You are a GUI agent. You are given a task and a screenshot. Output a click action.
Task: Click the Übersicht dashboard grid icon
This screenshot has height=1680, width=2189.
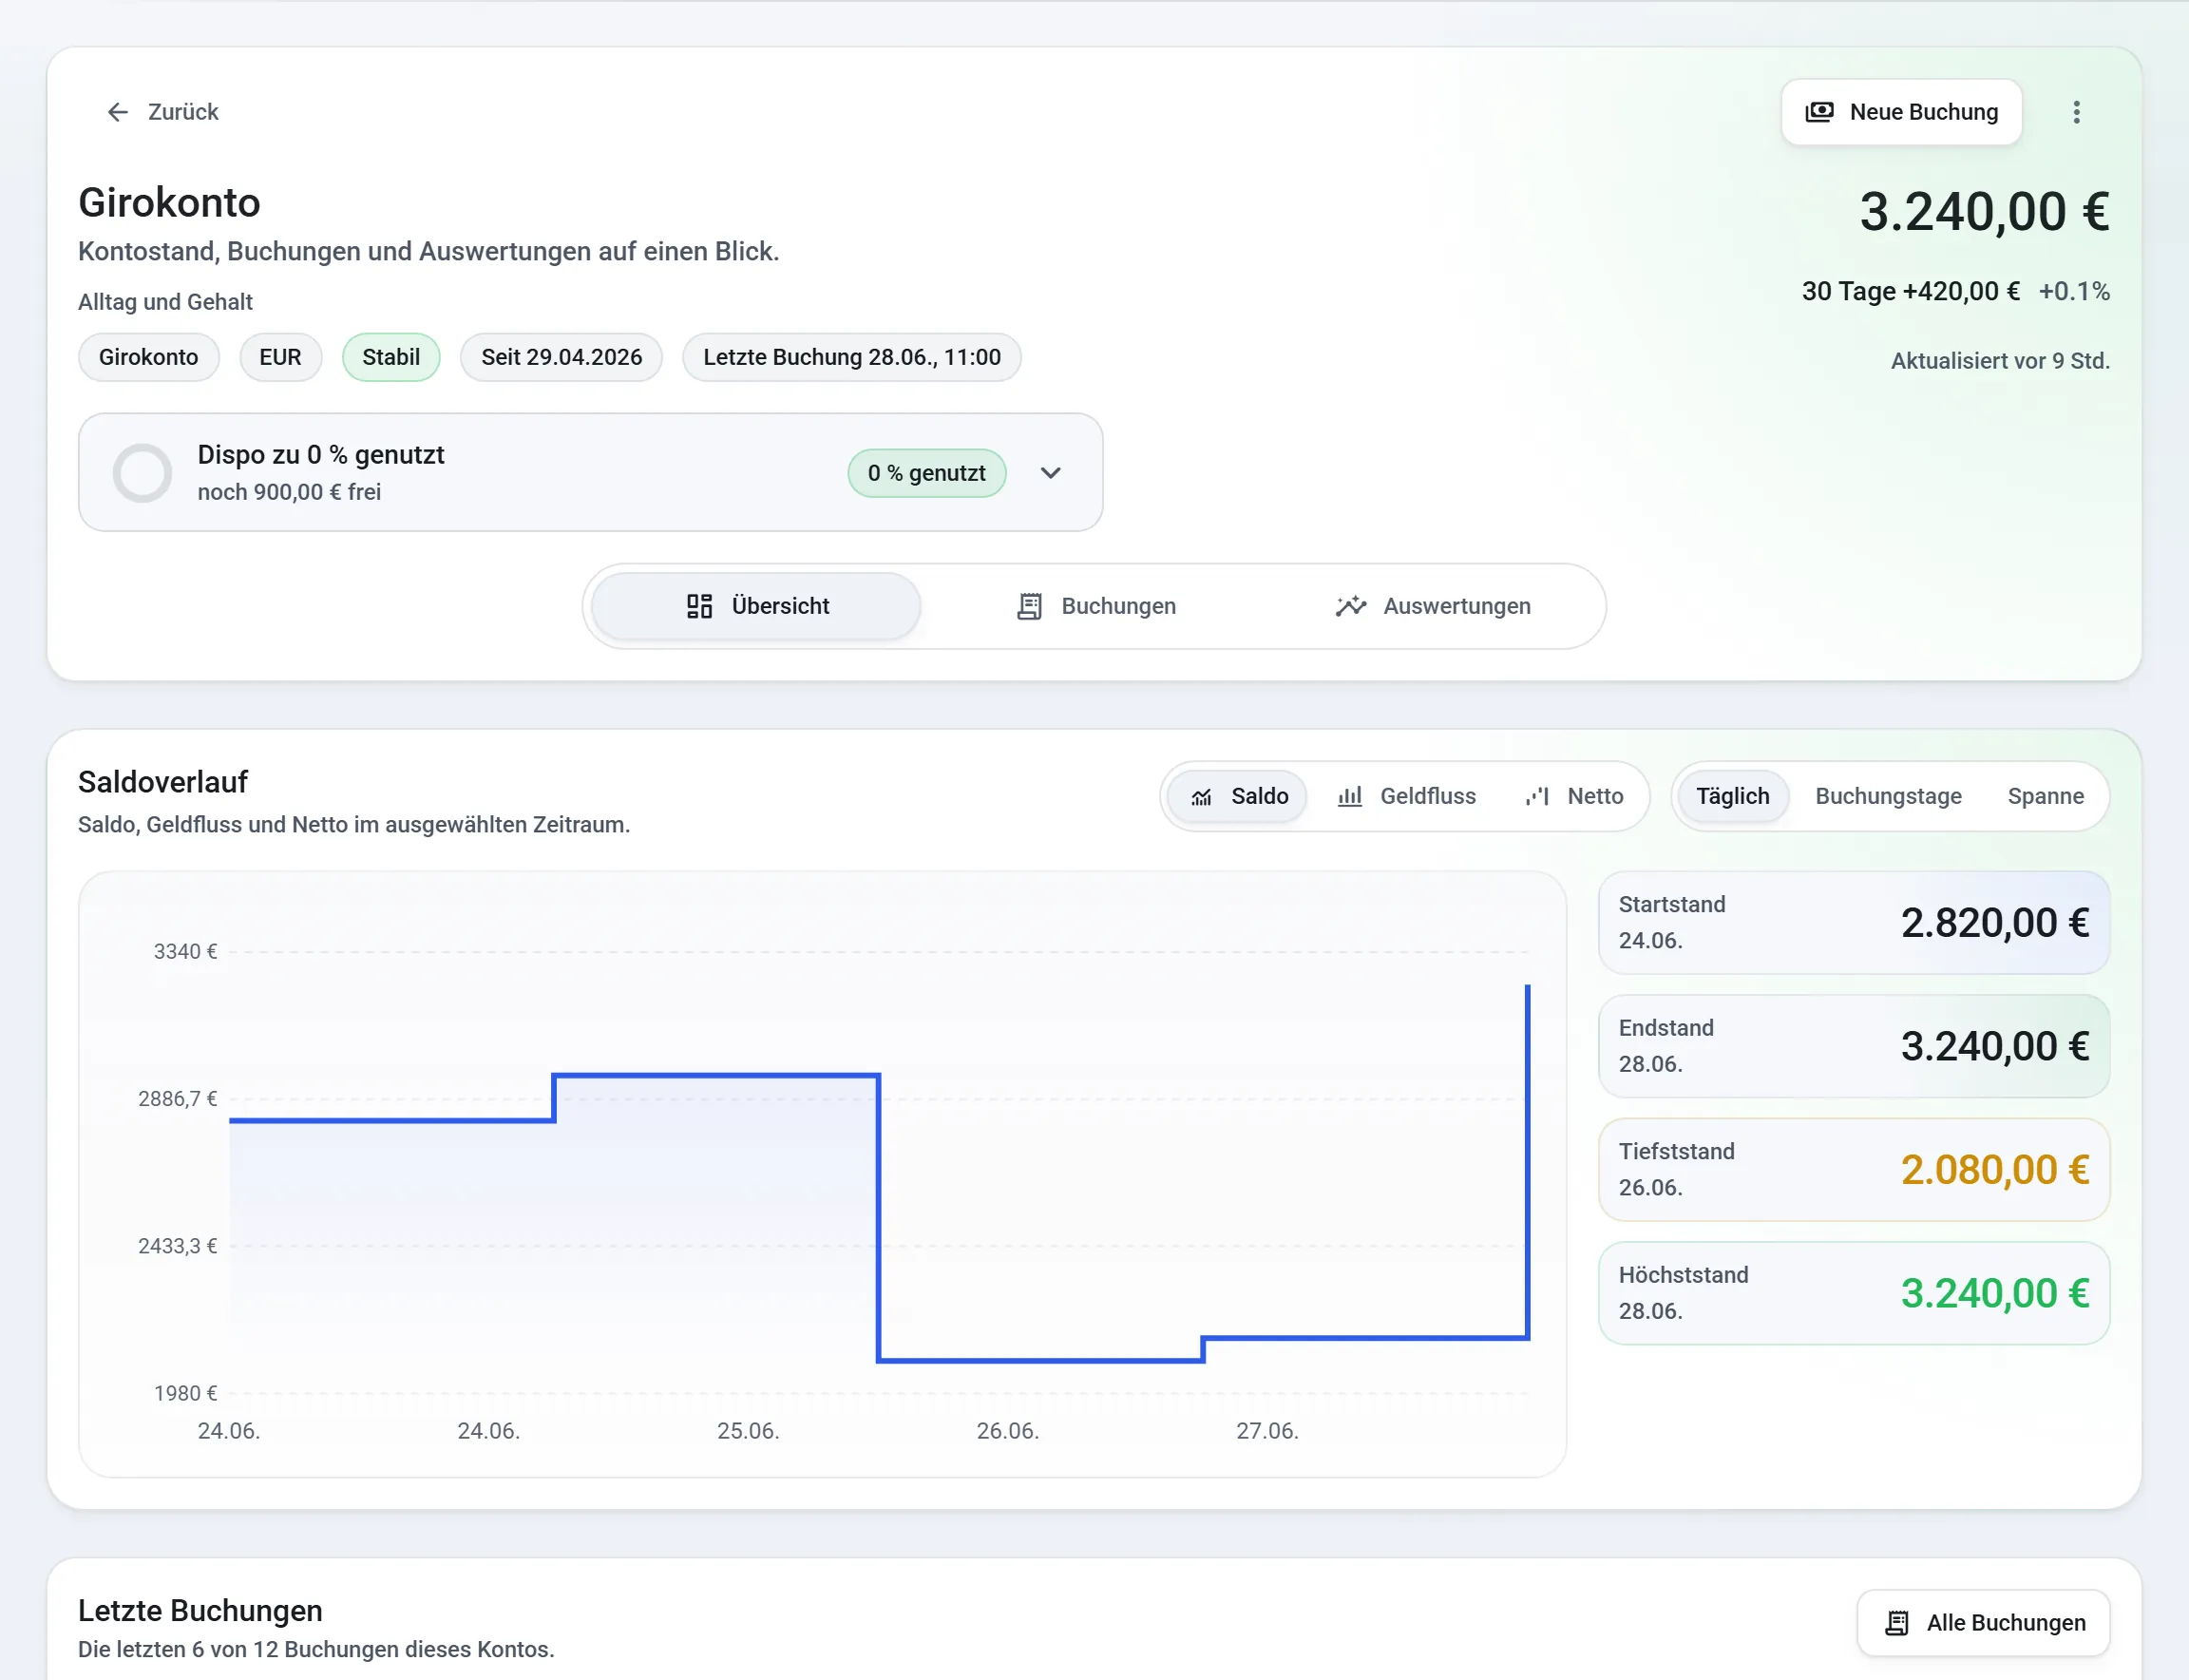coord(699,606)
